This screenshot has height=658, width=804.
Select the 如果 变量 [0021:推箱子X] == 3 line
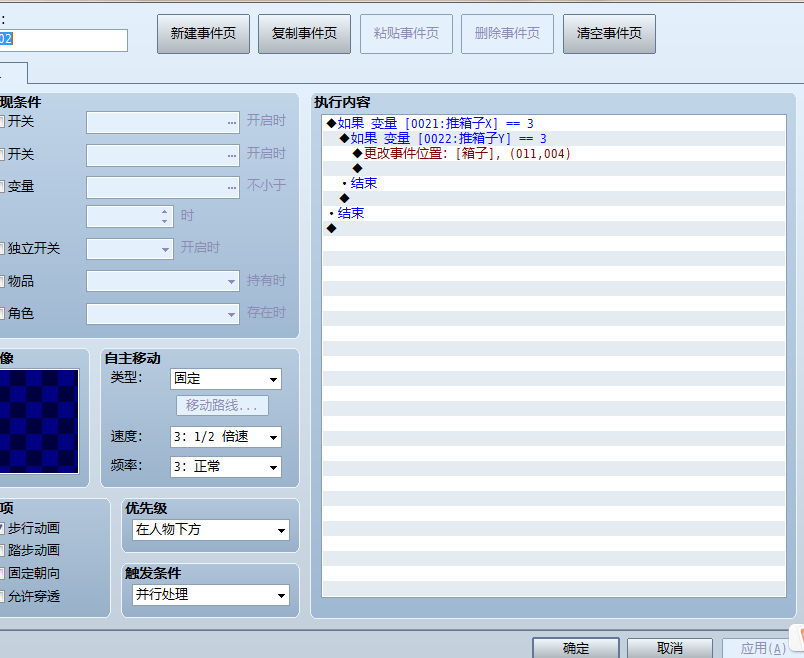554,124
